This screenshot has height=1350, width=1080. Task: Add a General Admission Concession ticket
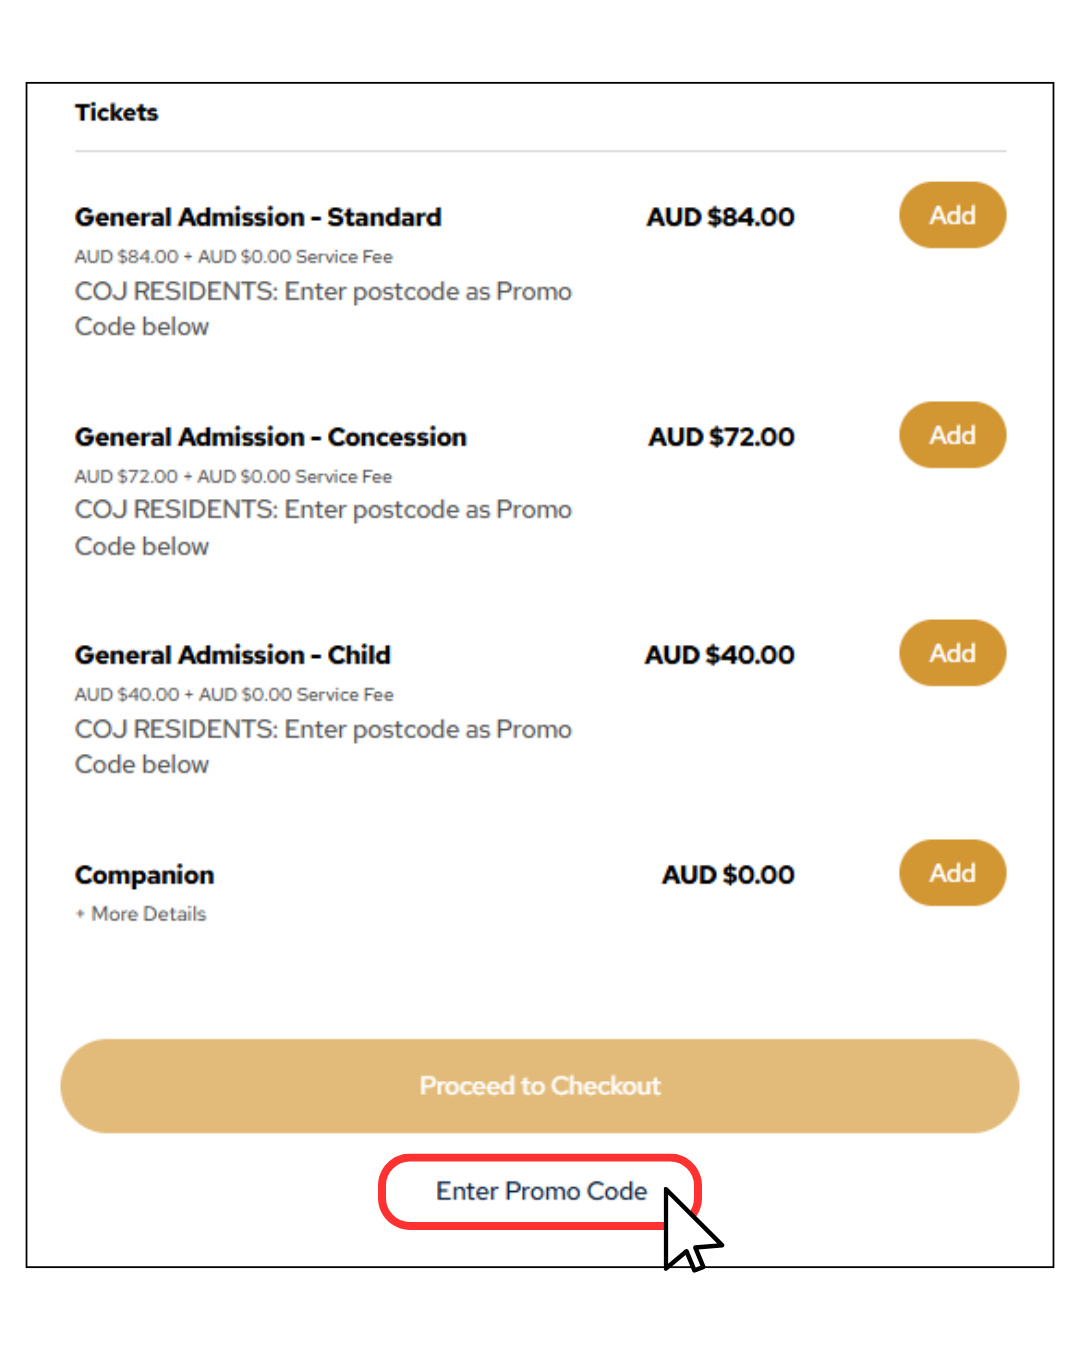952,435
